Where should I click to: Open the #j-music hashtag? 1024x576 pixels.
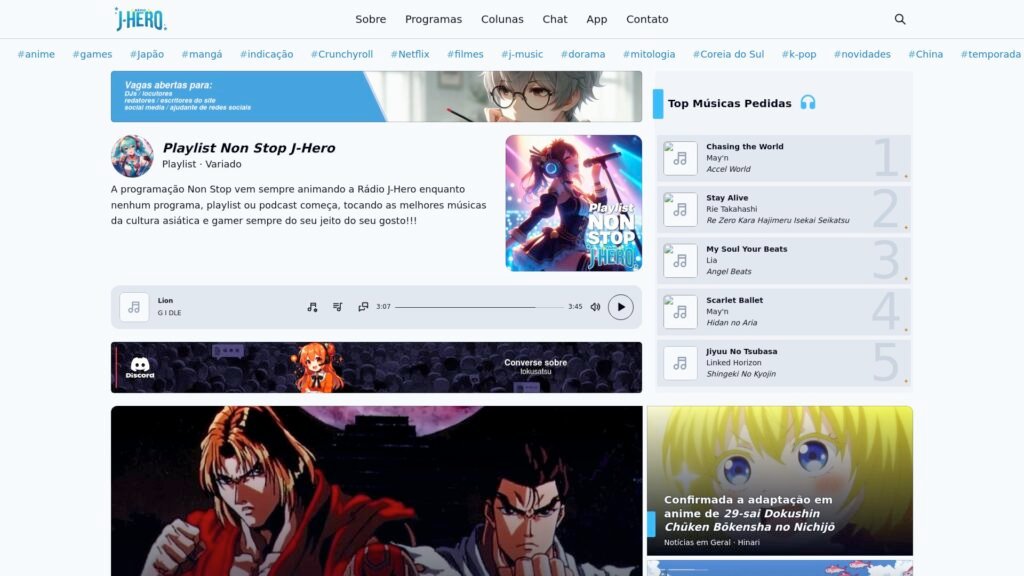(x=522, y=54)
